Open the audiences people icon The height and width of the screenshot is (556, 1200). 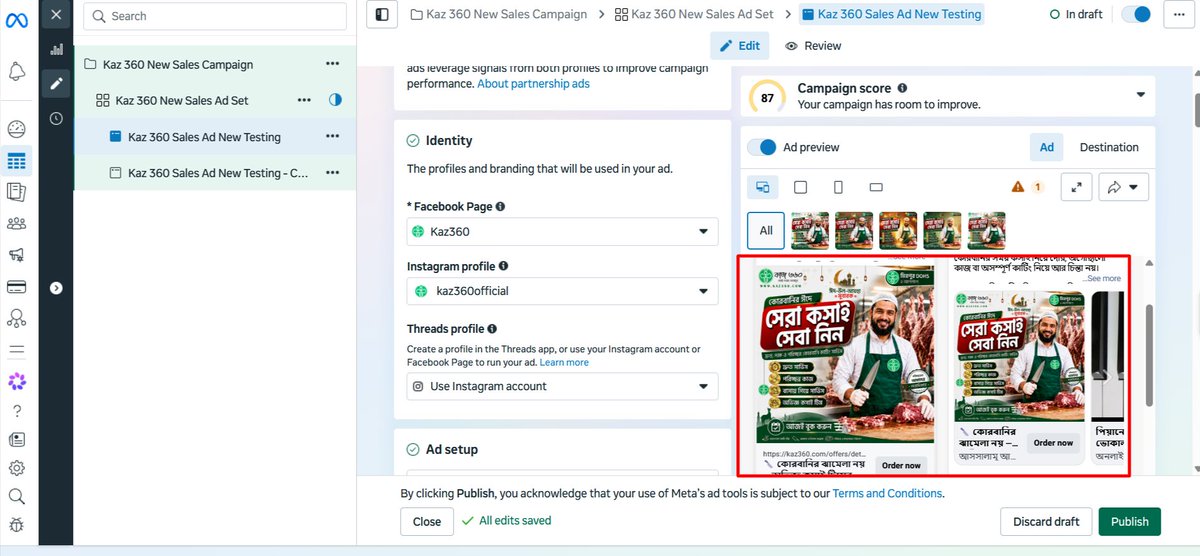[x=17, y=224]
